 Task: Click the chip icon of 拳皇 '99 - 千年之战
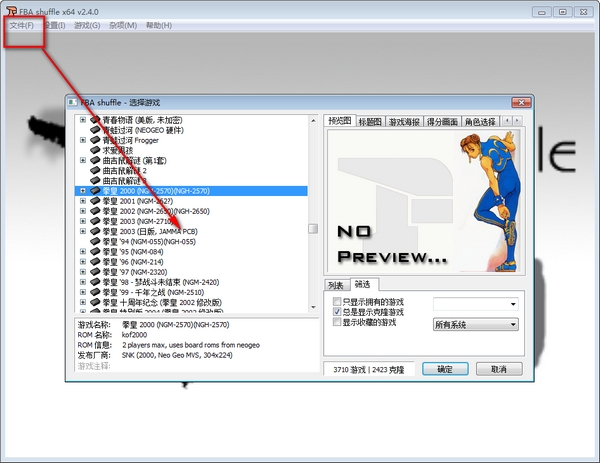pos(95,292)
